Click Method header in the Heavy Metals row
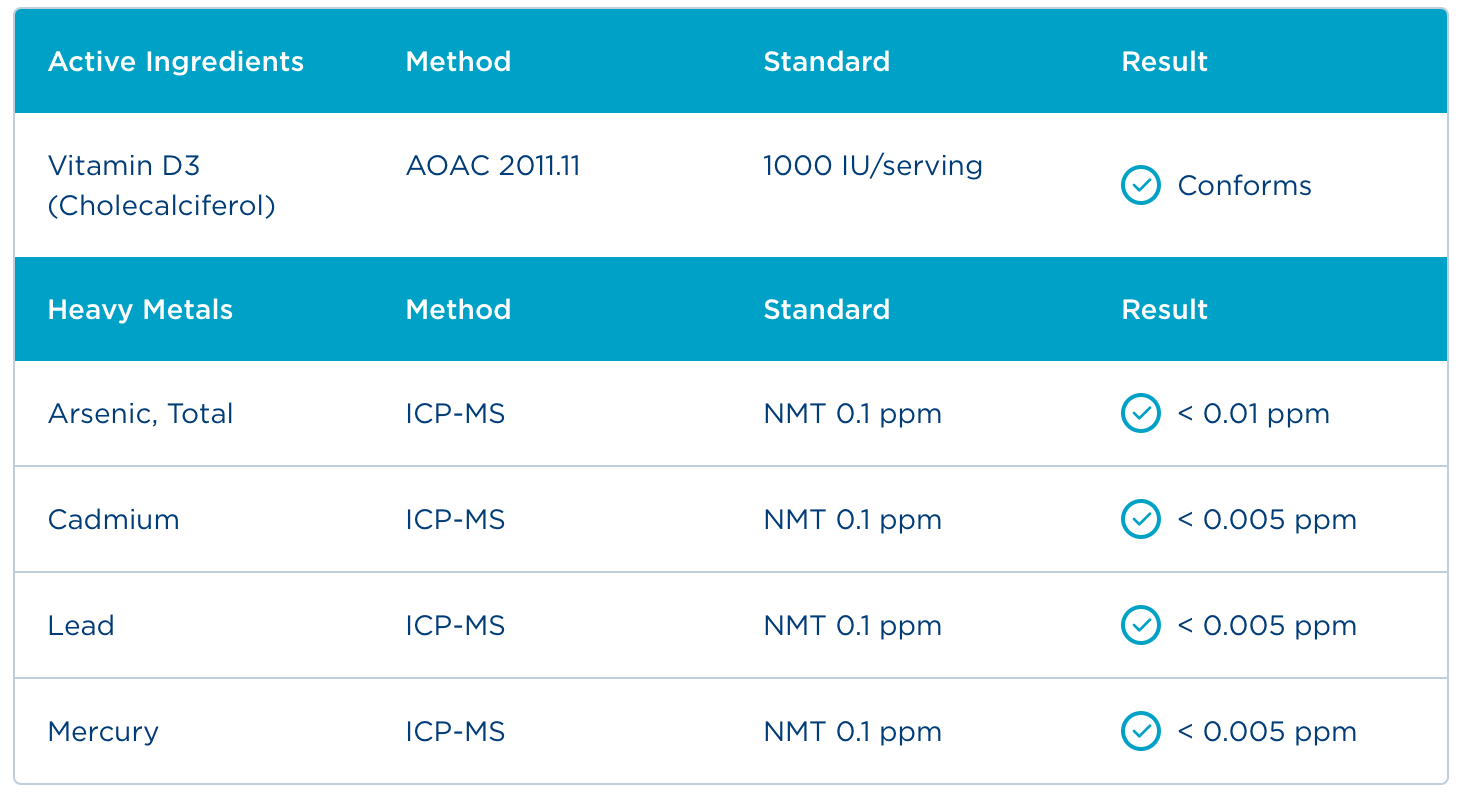This screenshot has width=1460, height=799. [458, 310]
